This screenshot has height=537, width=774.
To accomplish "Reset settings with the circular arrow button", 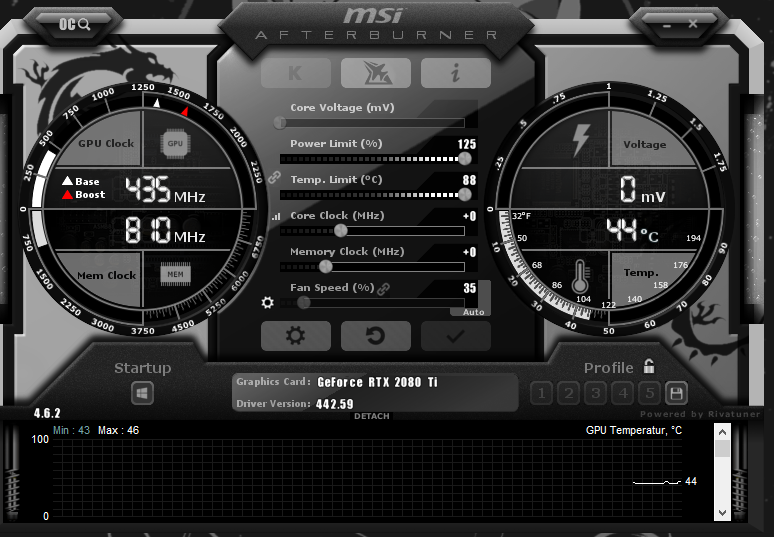I will (376, 336).
